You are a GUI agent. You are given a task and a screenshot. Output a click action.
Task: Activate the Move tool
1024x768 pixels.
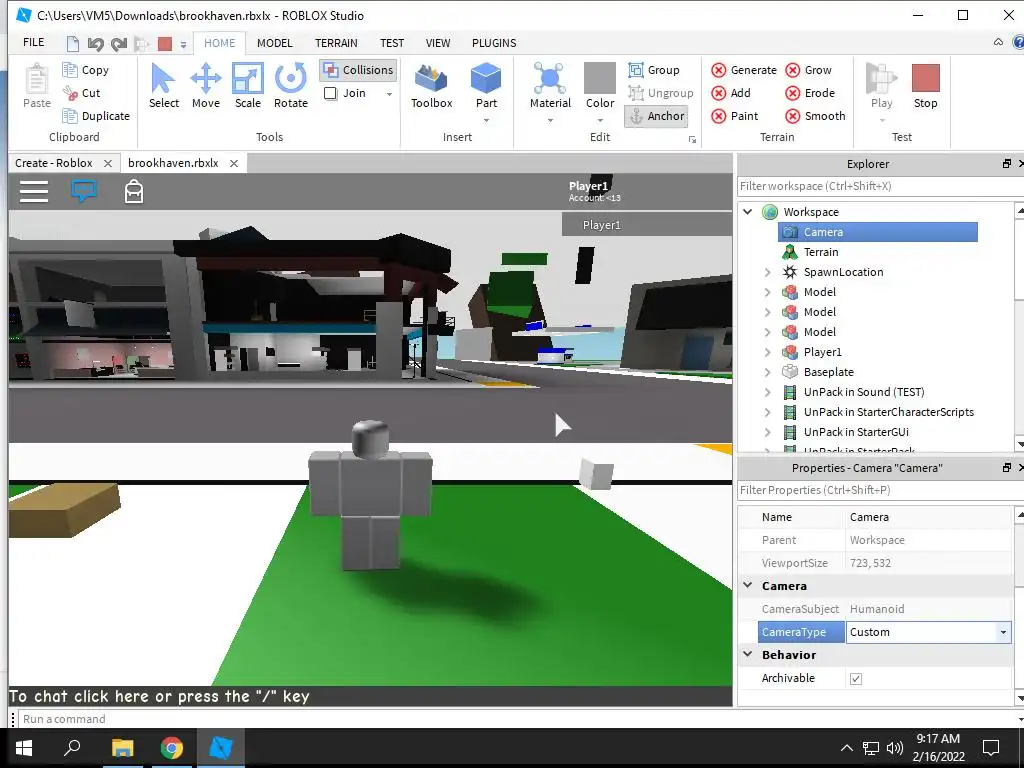pyautogui.click(x=206, y=86)
